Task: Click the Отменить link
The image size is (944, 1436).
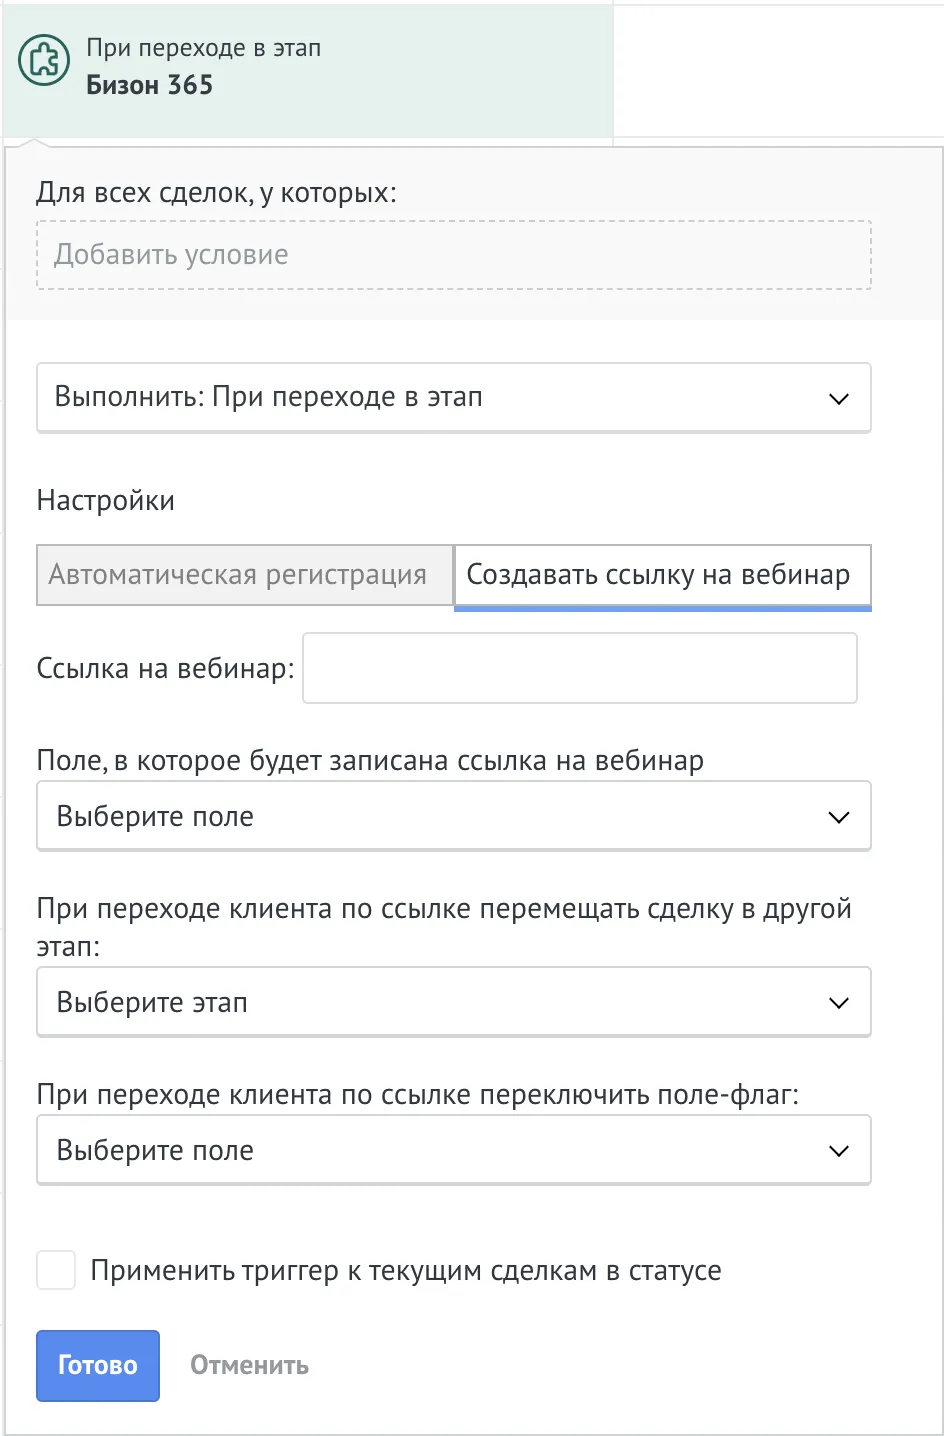Action: 249,1365
